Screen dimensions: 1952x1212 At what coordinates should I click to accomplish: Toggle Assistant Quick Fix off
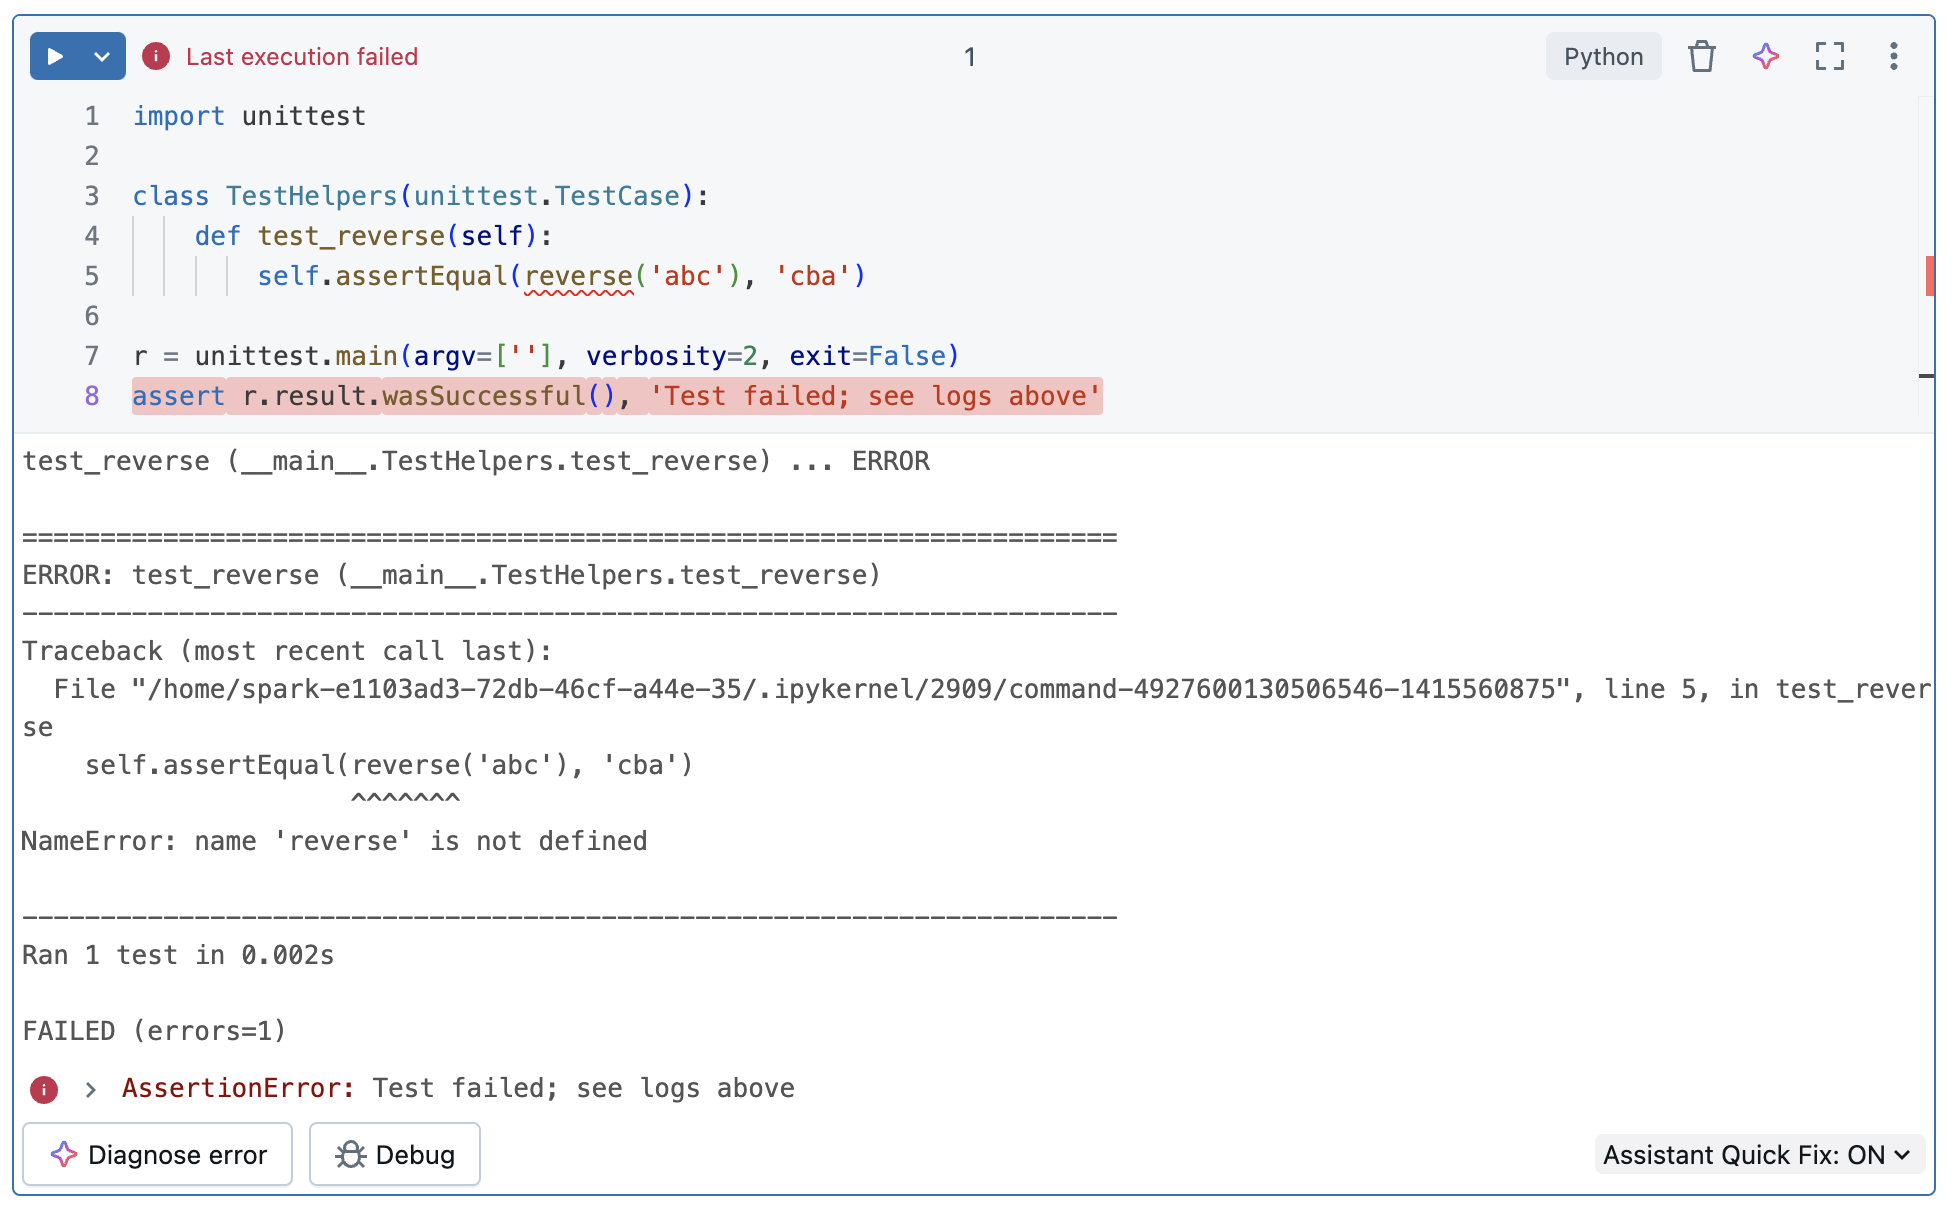pyautogui.click(x=1760, y=1155)
